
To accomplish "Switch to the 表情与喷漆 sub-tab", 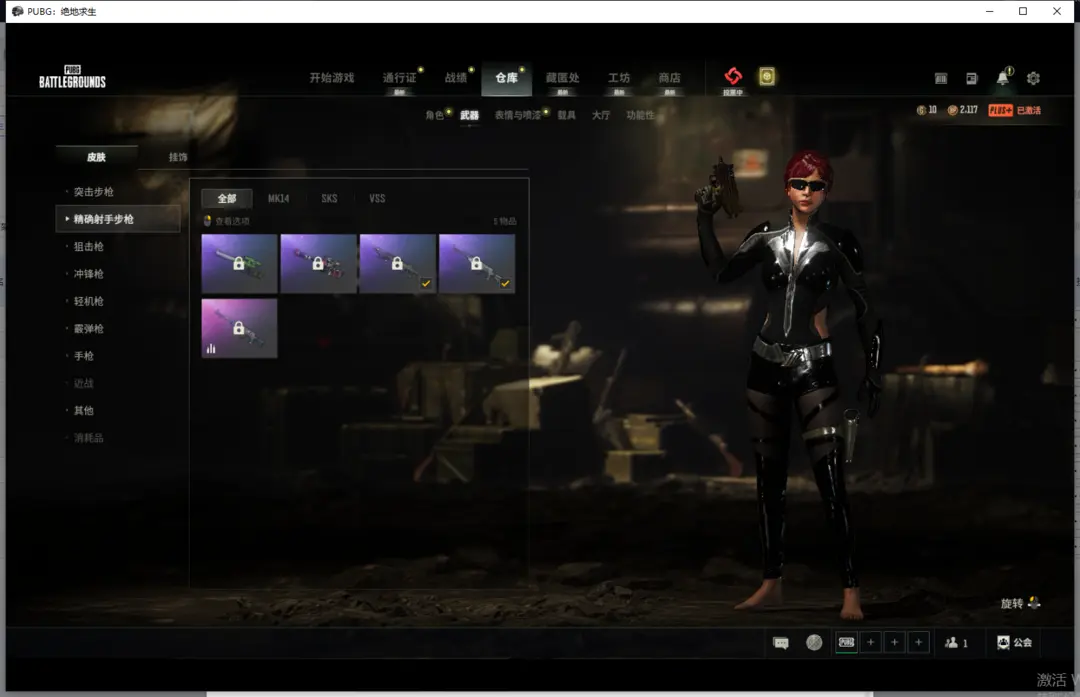I will [518, 115].
